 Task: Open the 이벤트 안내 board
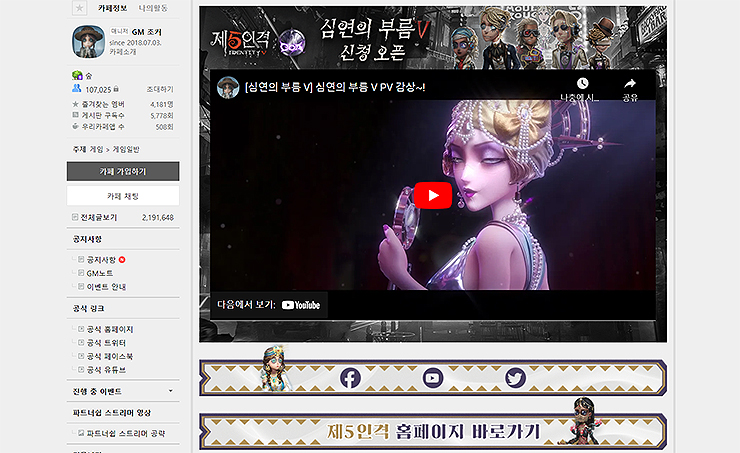point(106,287)
